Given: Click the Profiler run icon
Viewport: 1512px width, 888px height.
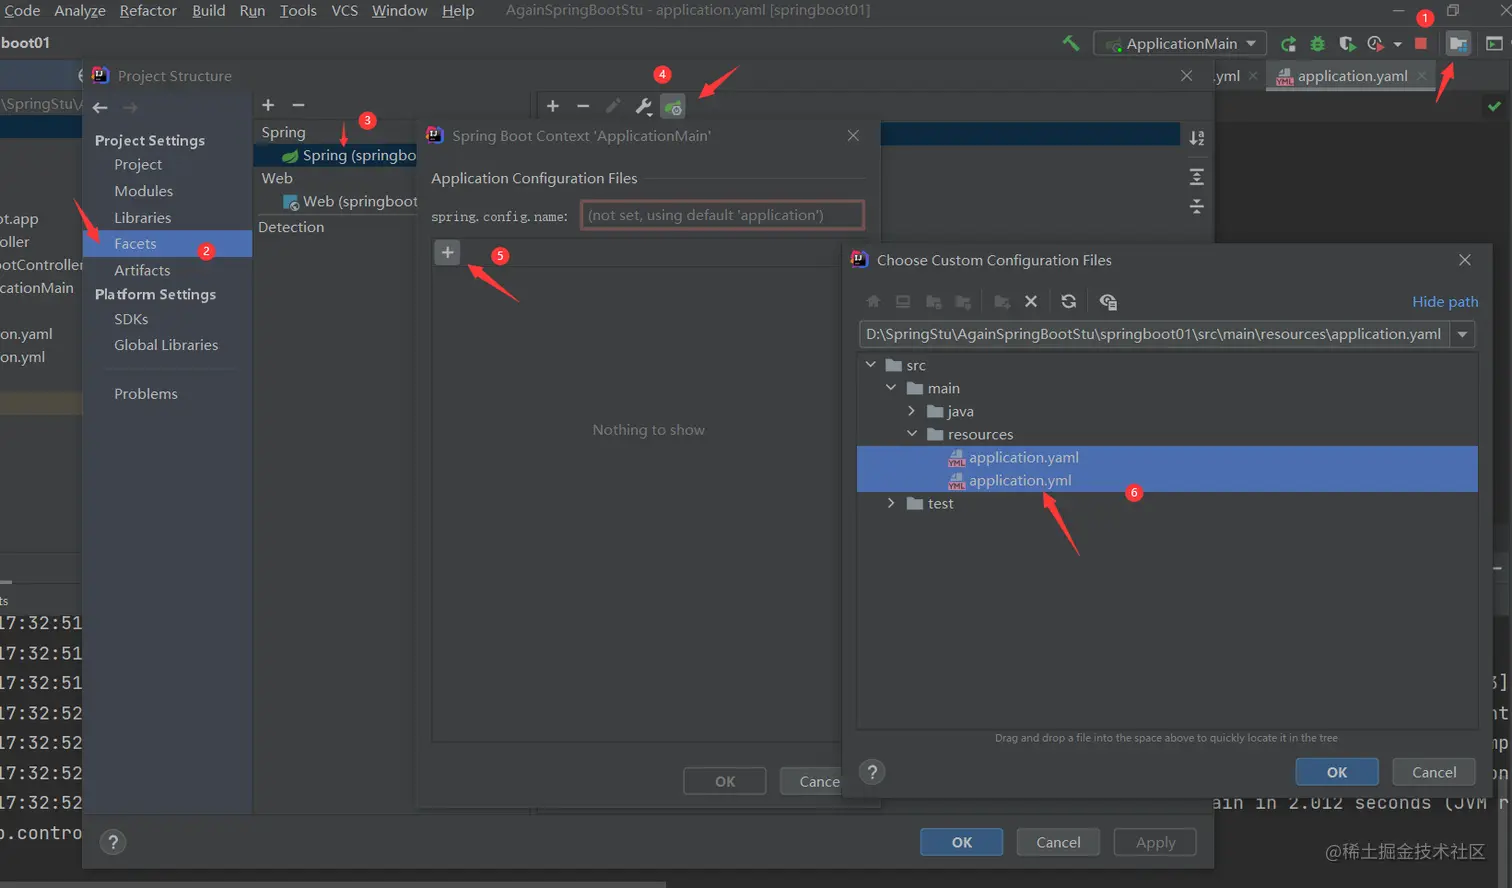Looking at the screenshot, I should (x=1375, y=44).
